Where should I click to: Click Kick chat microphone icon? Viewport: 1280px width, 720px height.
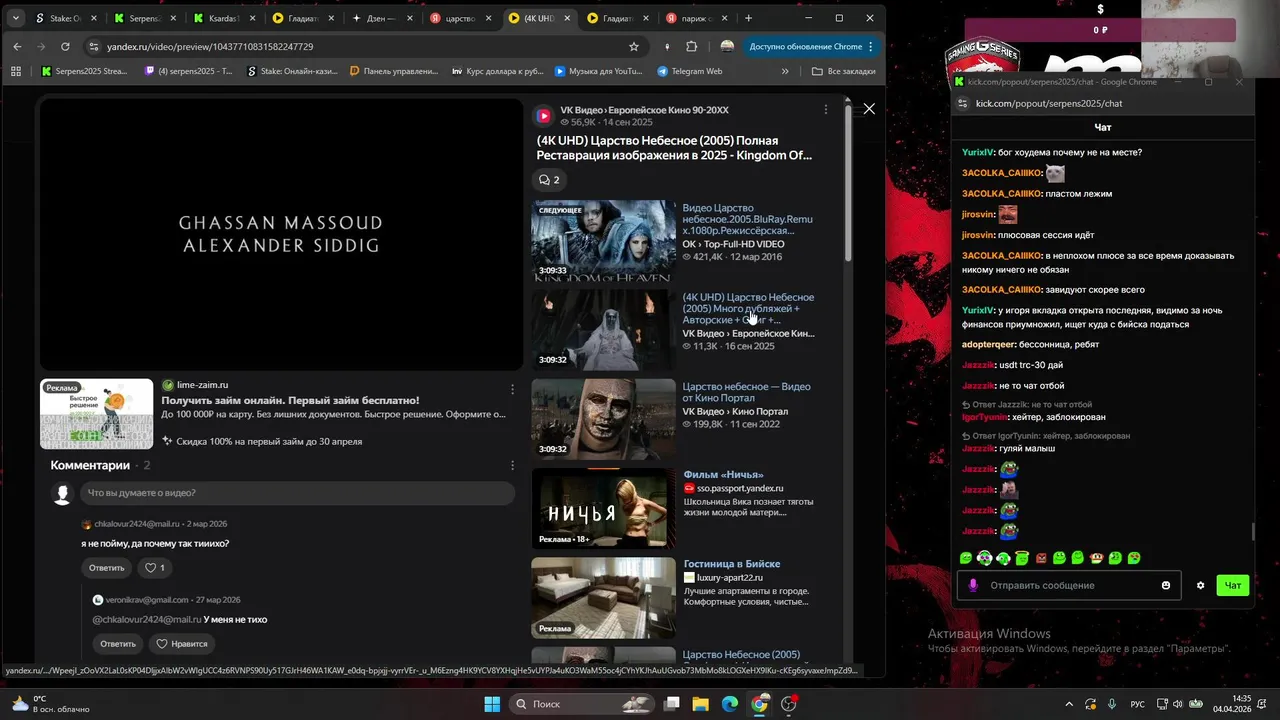click(x=973, y=585)
